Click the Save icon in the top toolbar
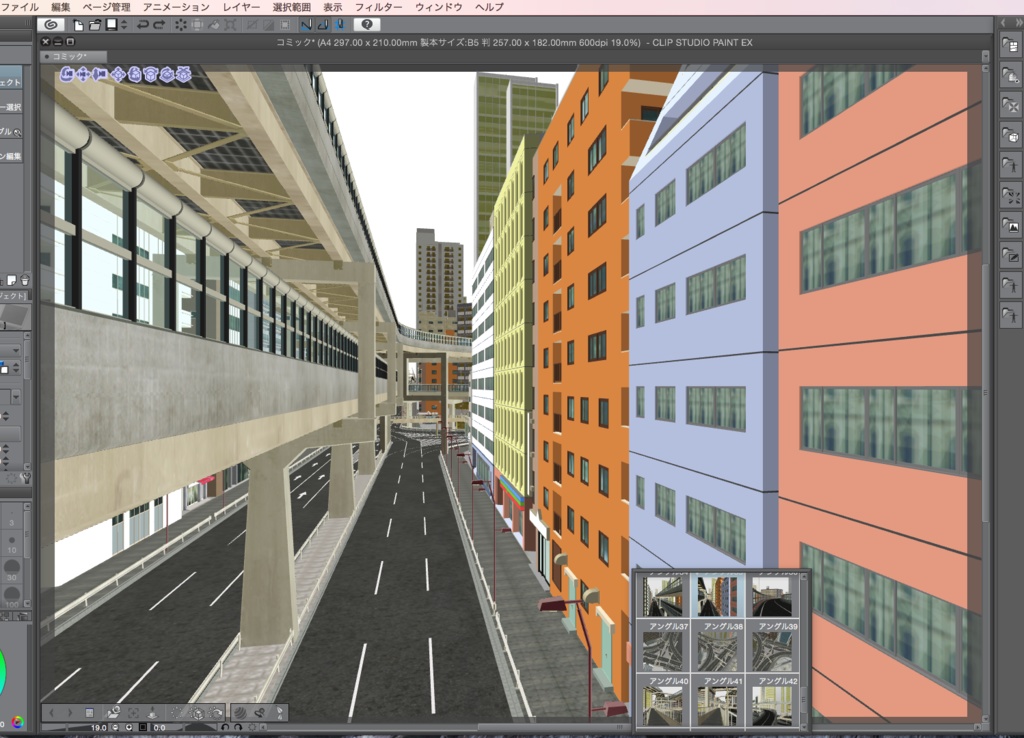Viewport: 1024px width, 738px height. pos(111,24)
